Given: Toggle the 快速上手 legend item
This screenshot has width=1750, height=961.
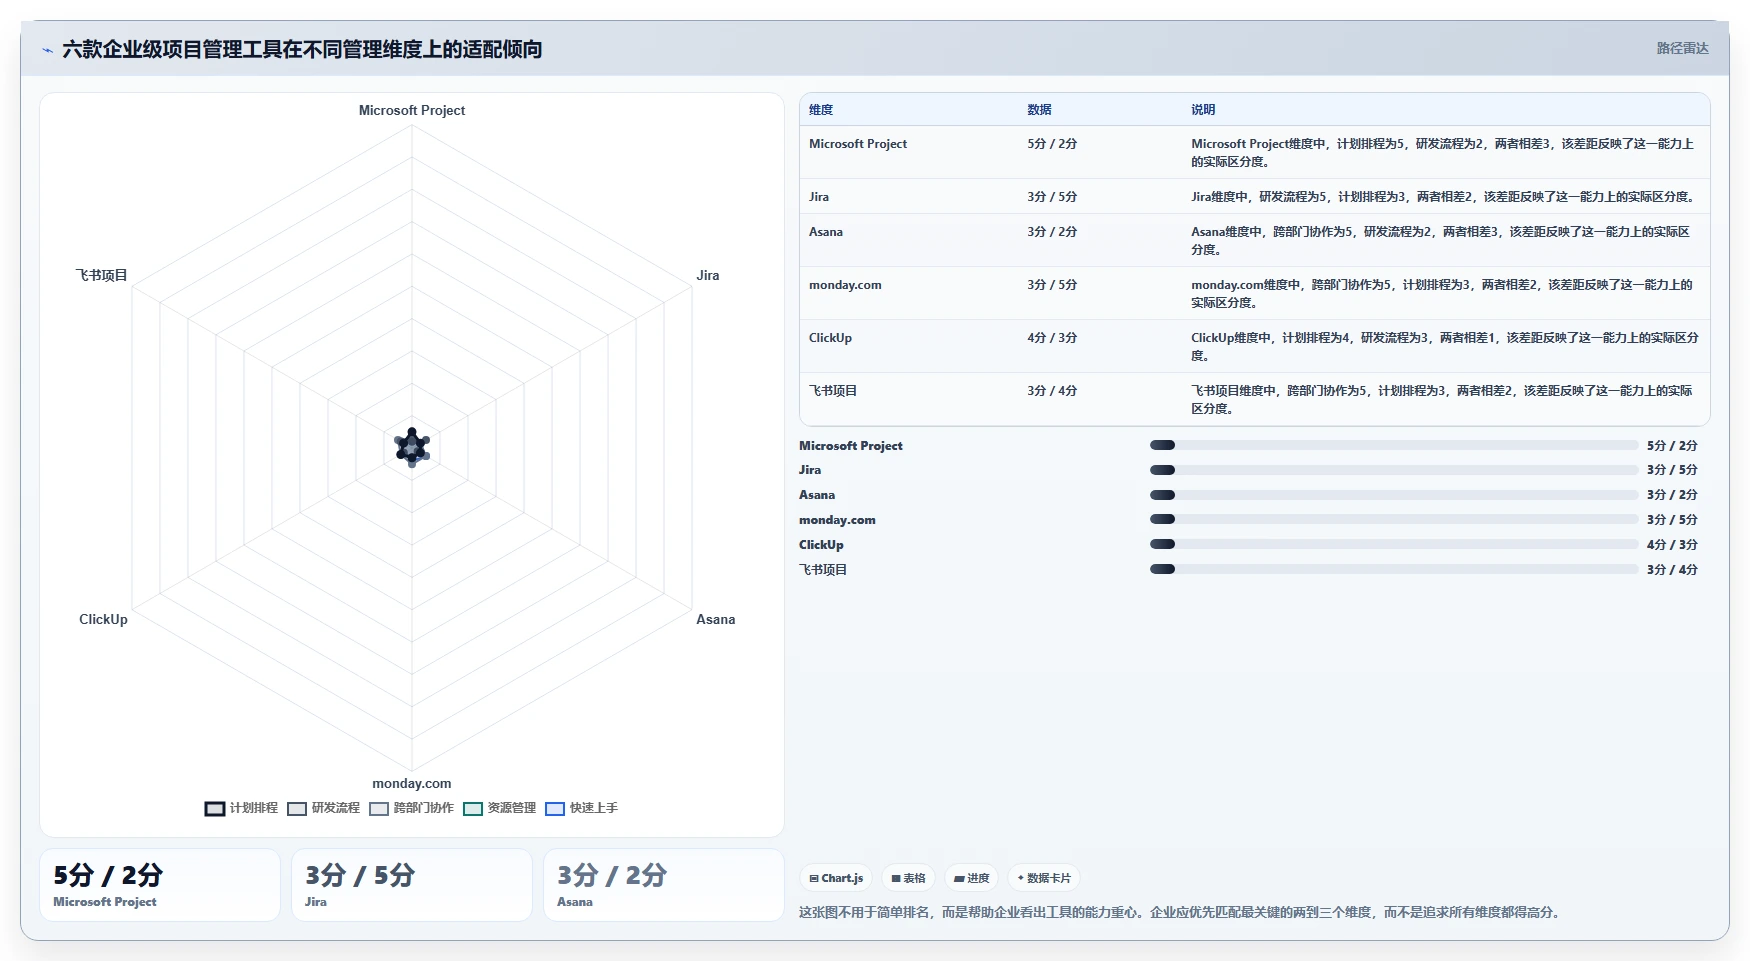Looking at the screenshot, I should [581, 808].
